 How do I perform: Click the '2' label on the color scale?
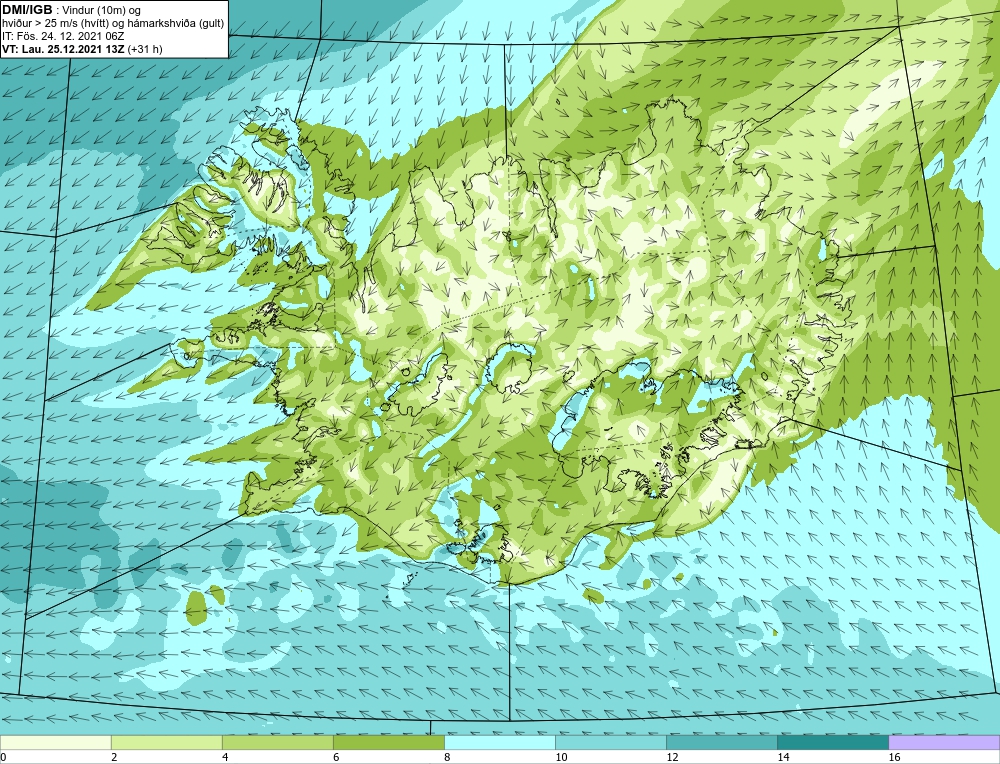(114, 757)
